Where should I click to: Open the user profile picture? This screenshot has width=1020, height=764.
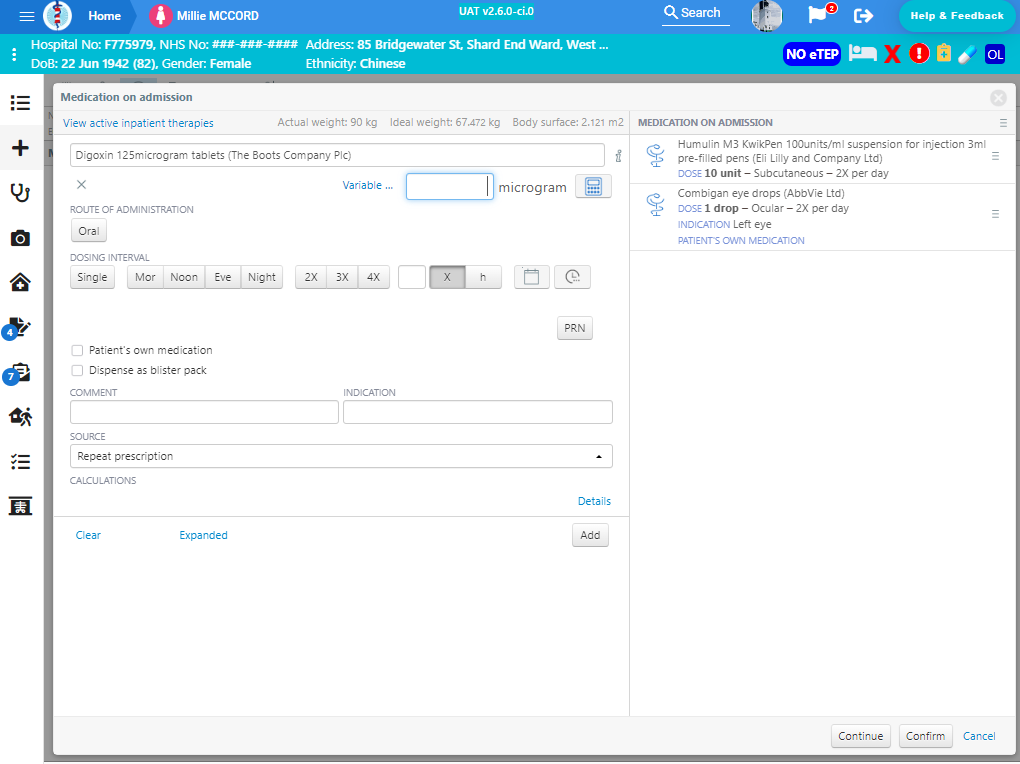tap(766, 16)
